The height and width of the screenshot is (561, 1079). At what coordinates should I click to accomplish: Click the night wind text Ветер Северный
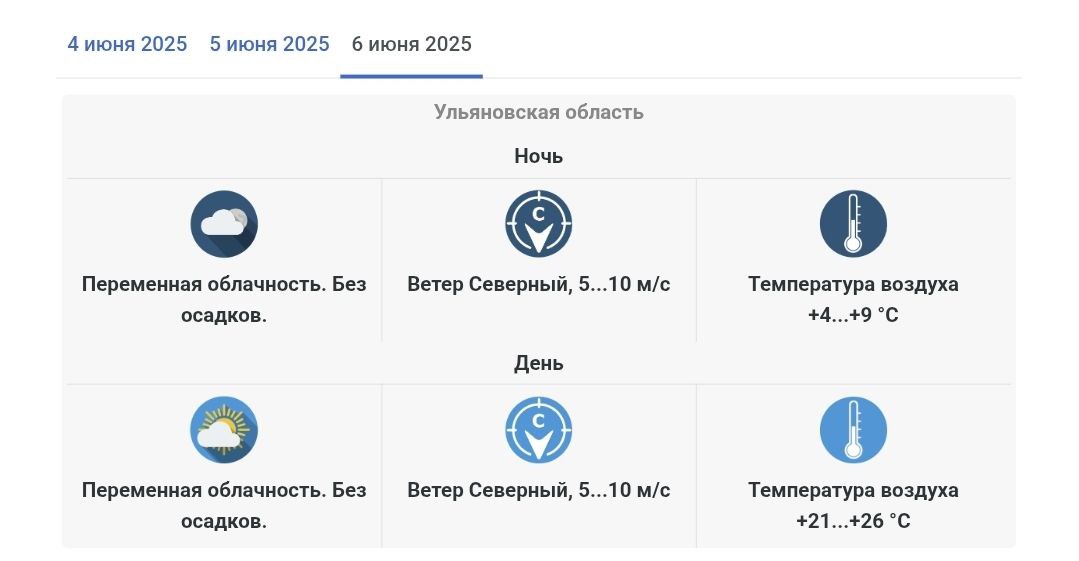coord(488,284)
